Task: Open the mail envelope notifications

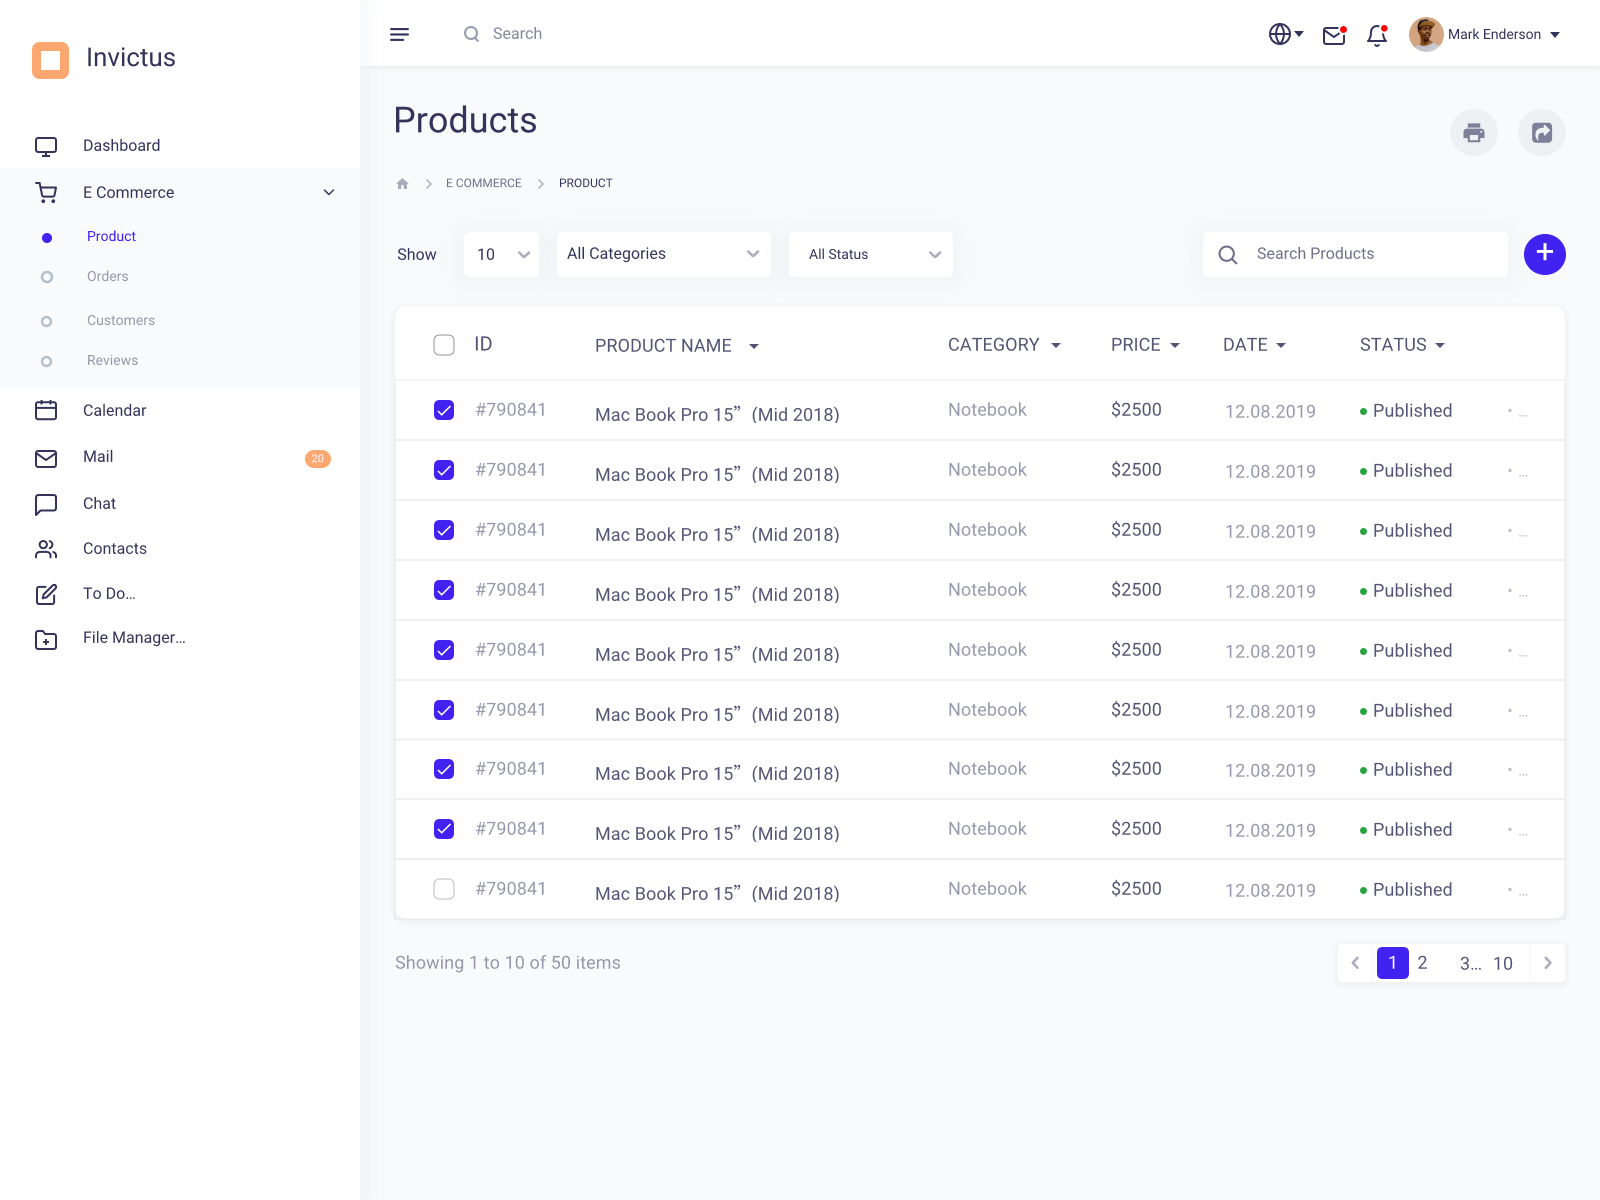Action: 1334,35
